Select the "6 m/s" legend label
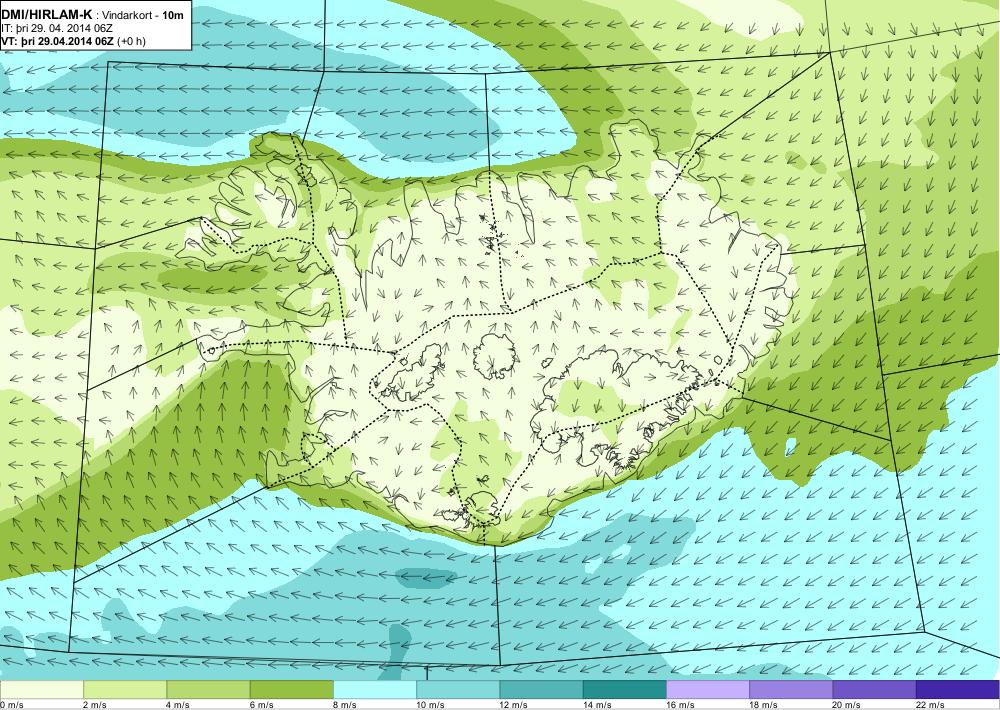The image size is (1000, 710). (x=261, y=705)
